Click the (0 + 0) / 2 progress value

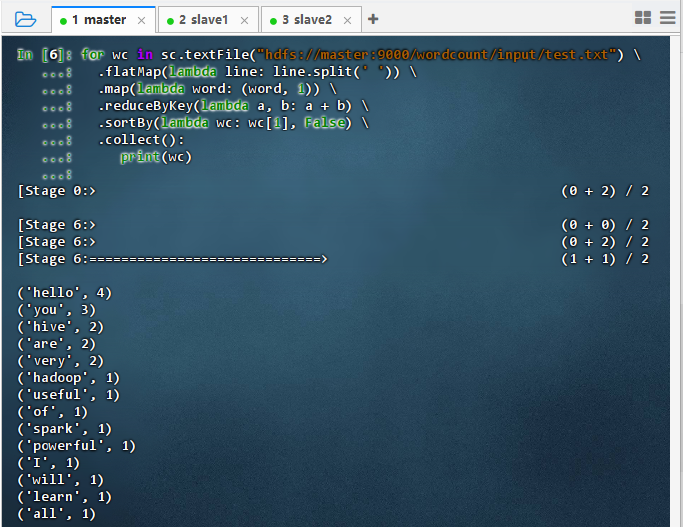605,225
